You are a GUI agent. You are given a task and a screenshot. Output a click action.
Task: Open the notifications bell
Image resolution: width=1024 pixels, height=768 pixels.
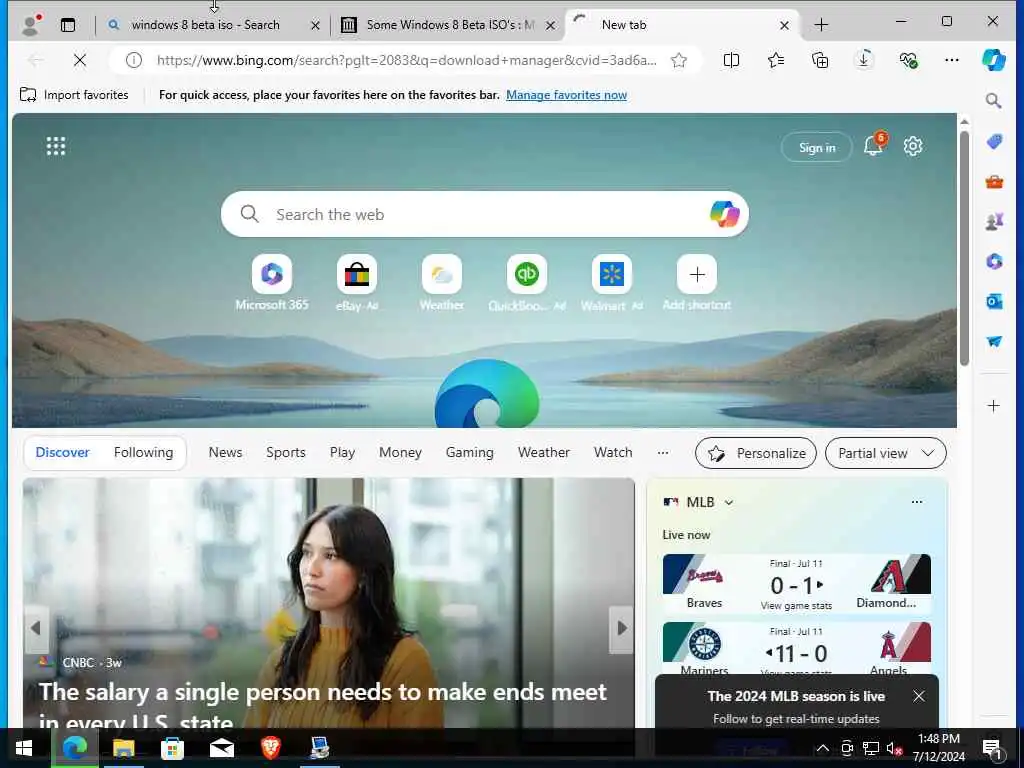point(874,145)
